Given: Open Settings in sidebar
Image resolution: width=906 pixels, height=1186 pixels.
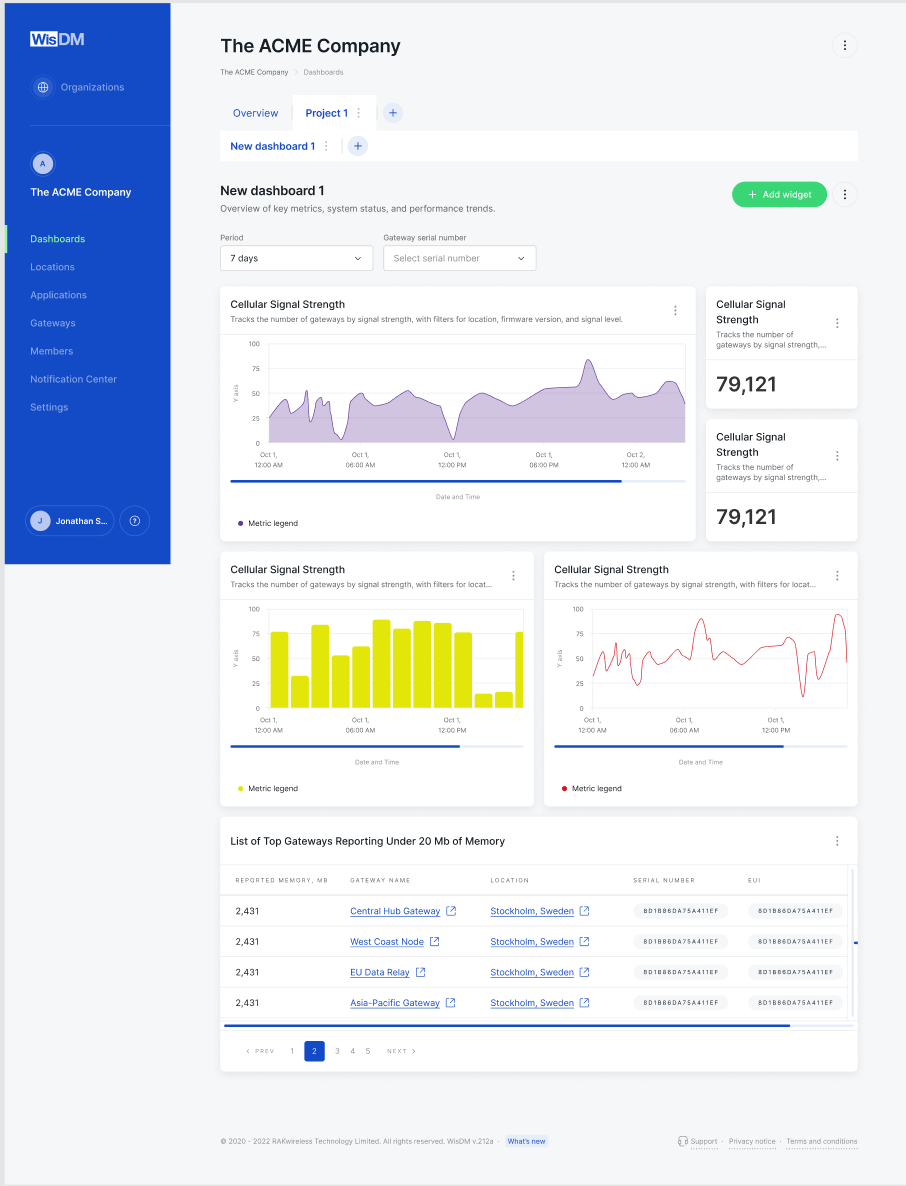Looking at the screenshot, I should click(x=49, y=407).
